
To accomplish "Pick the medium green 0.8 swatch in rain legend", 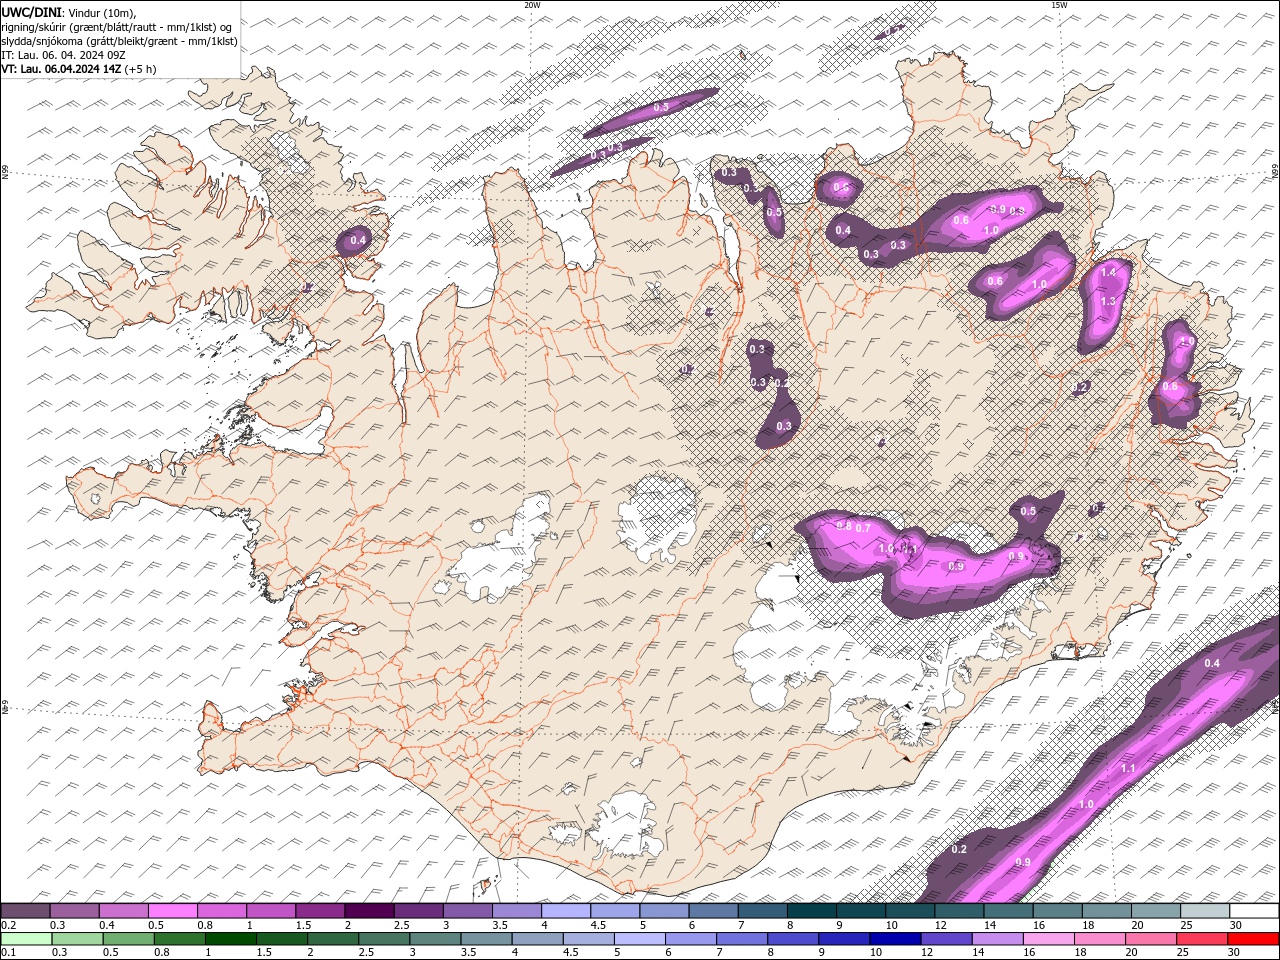I will [x=179, y=938].
